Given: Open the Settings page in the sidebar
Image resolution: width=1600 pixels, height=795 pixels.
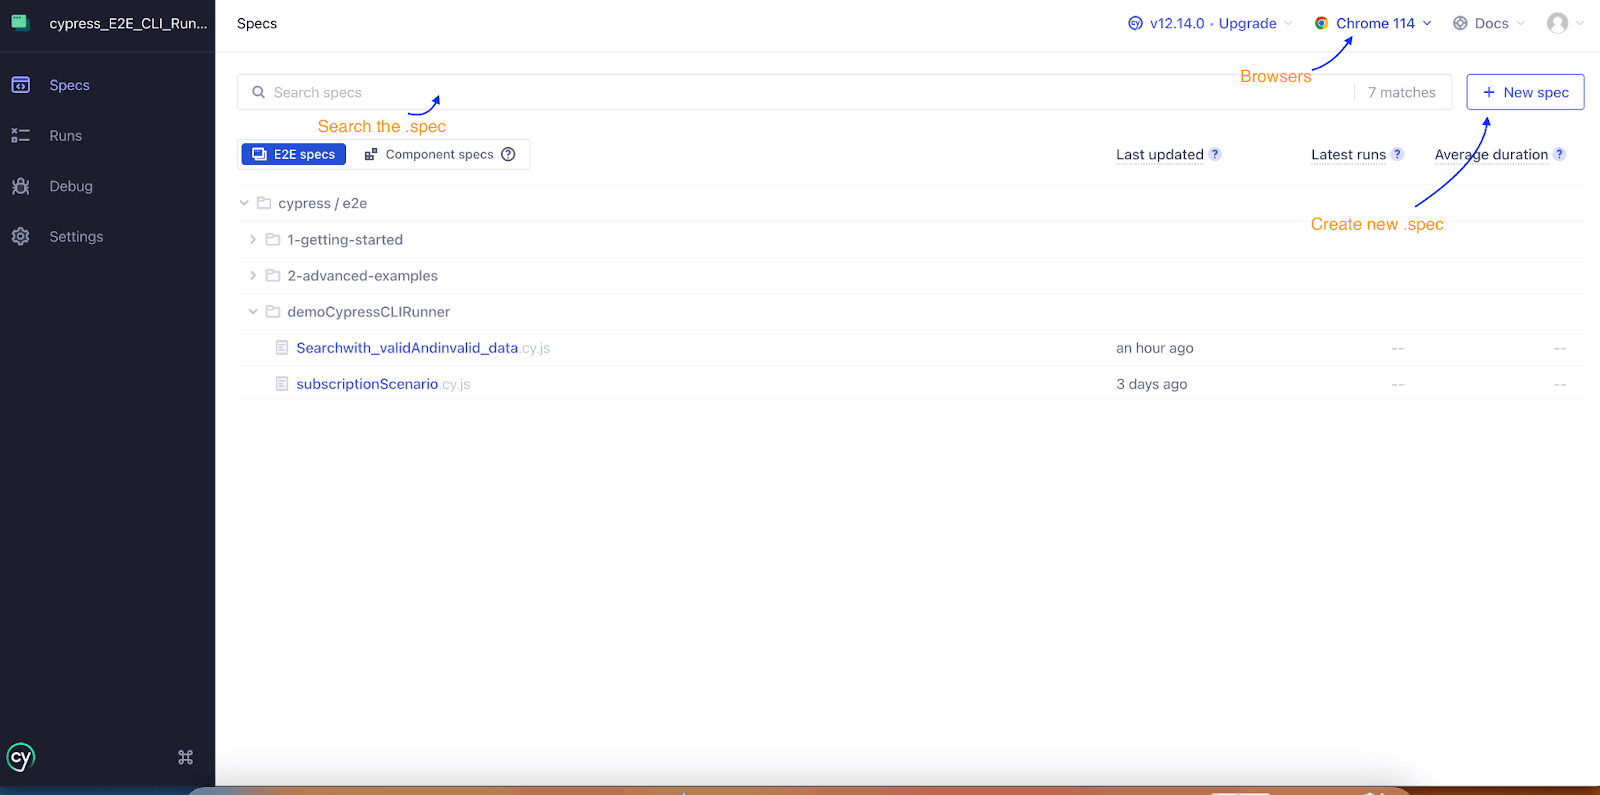Looking at the screenshot, I should coord(76,237).
